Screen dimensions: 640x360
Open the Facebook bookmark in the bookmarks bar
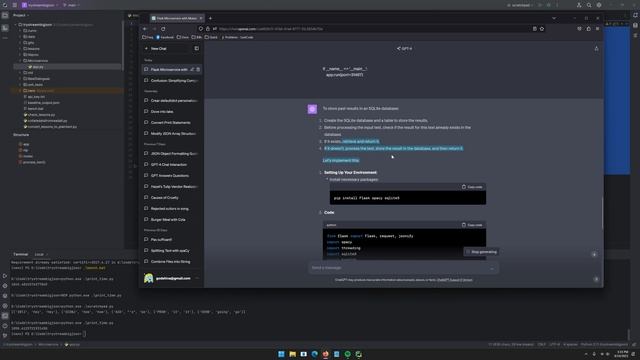(165, 37)
